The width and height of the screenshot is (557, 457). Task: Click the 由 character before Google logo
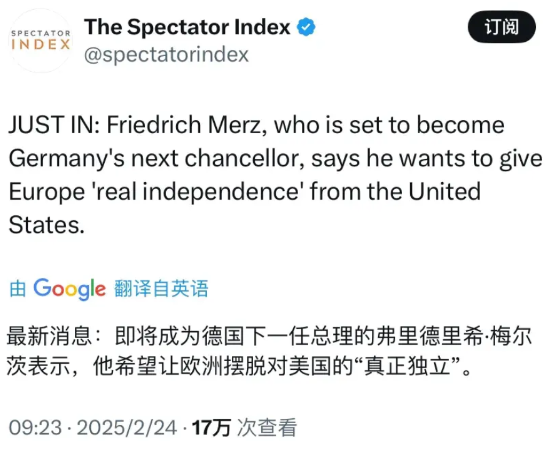[17, 288]
